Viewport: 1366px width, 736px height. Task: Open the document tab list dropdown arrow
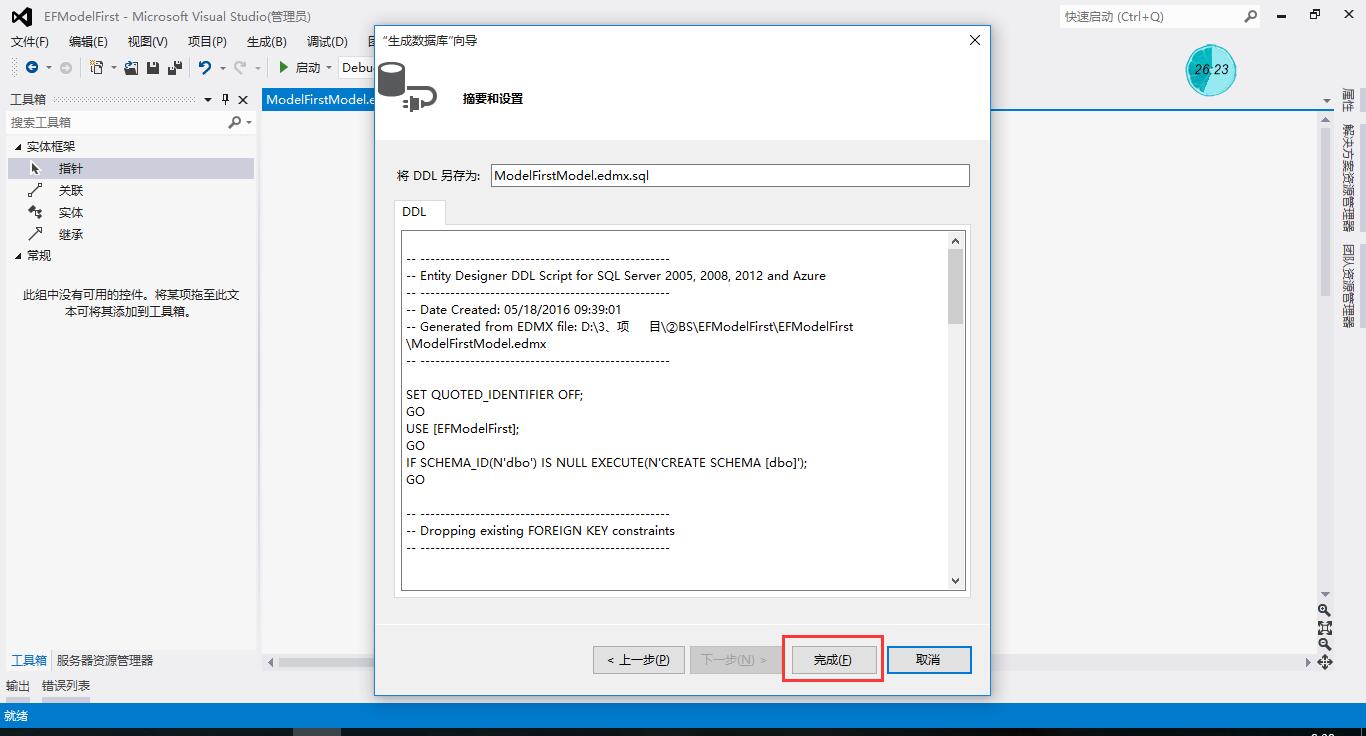click(1325, 100)
